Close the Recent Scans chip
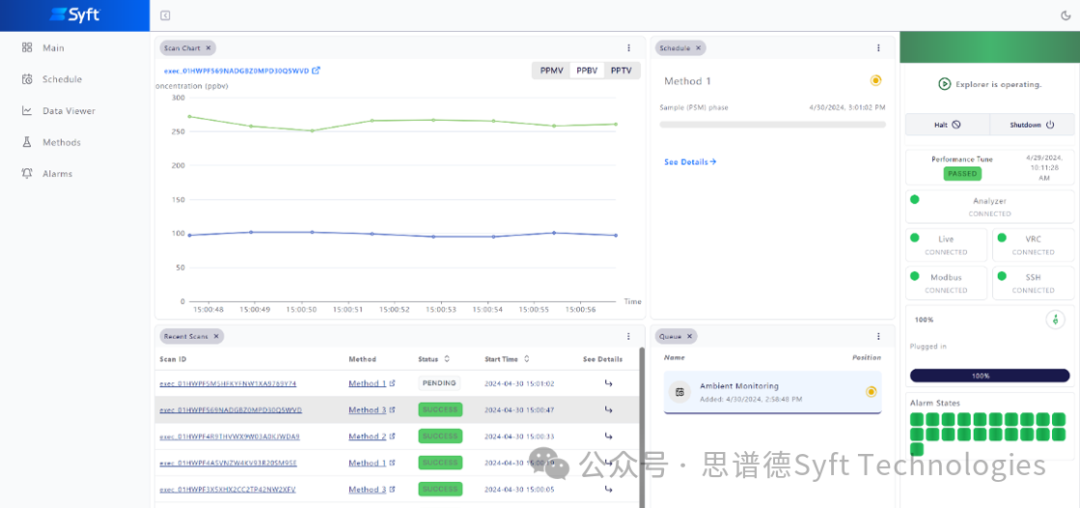Screen dimensions: 1080x508 point(216,336)
